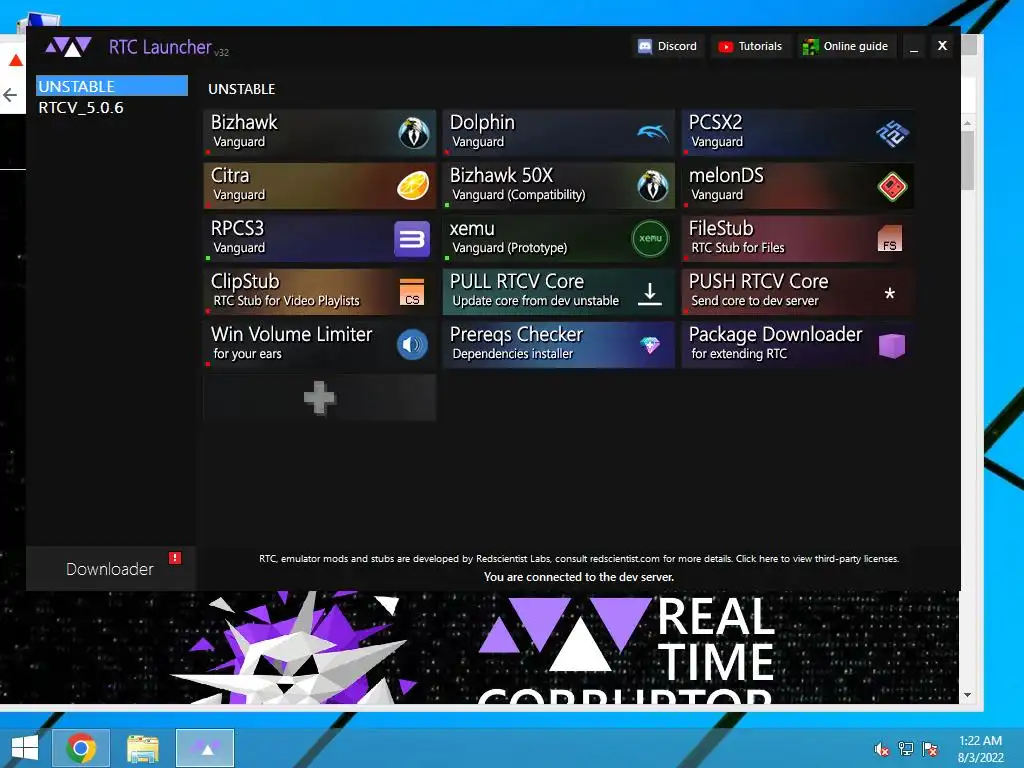Viewport: 1024px width, 768px height.
Task: Click the UNSTABLE heading above cards
Action: tap(242, 89)
